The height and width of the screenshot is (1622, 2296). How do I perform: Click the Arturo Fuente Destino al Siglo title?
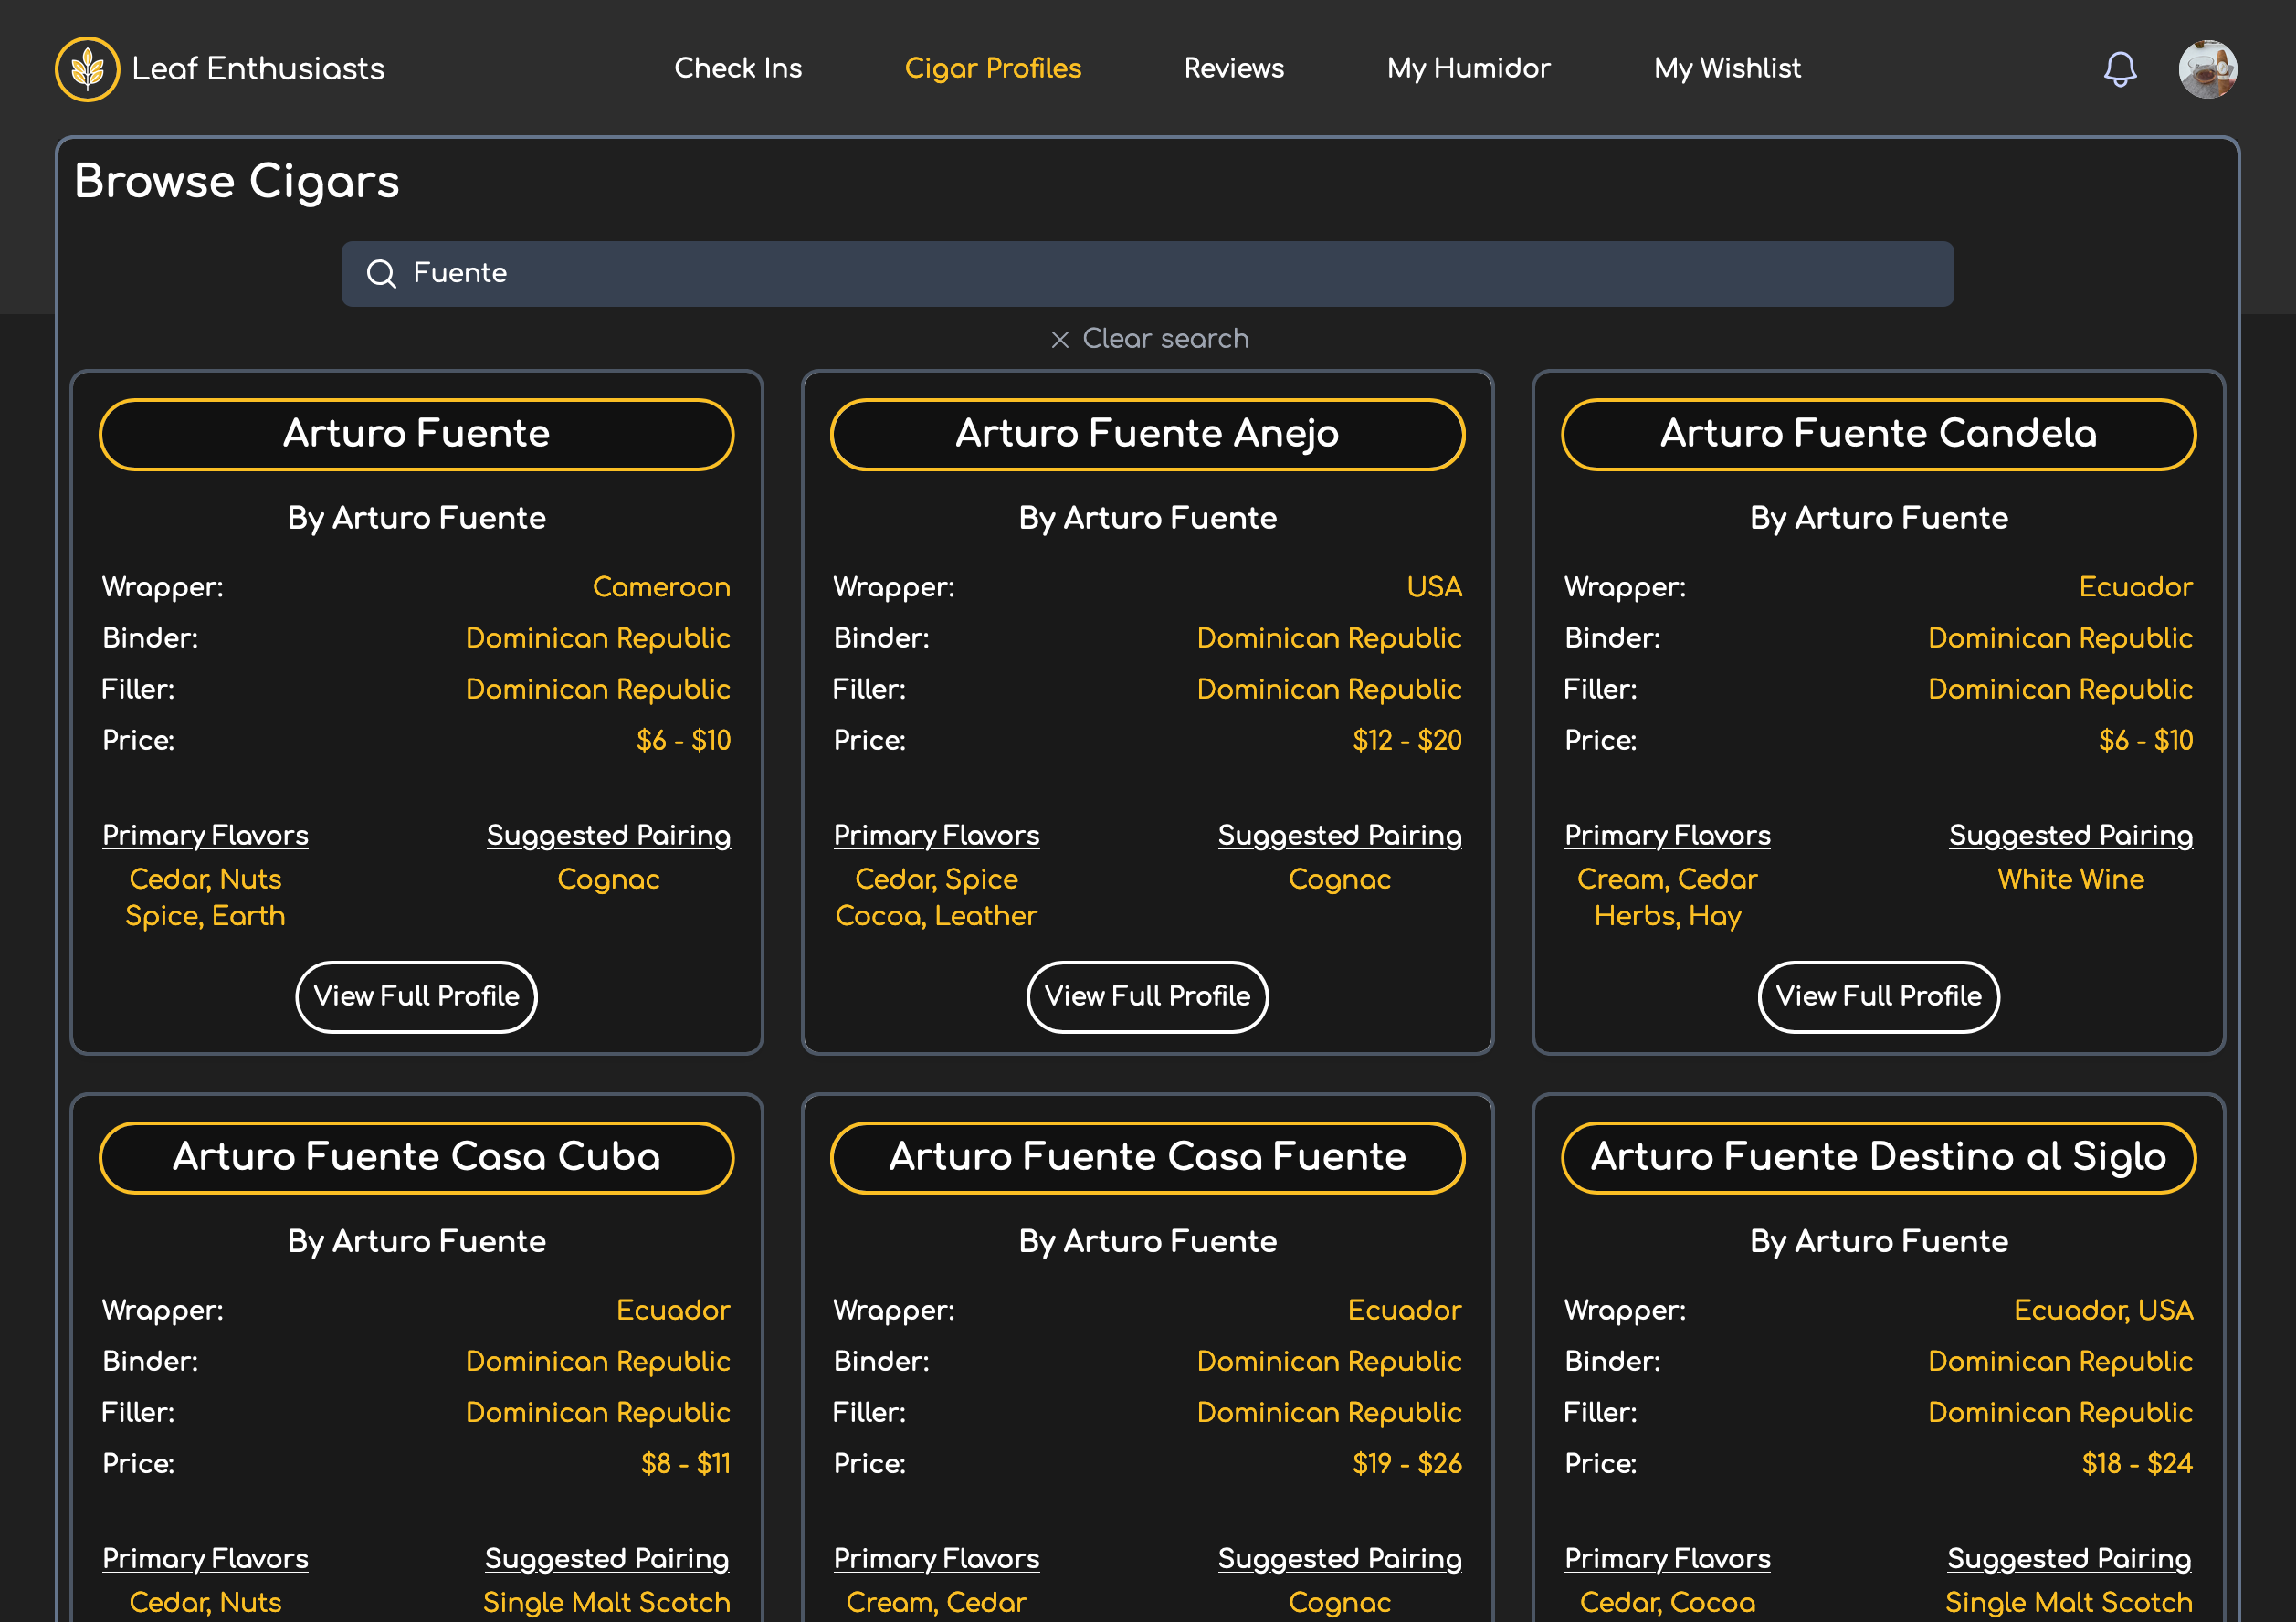(1878, 1157)
